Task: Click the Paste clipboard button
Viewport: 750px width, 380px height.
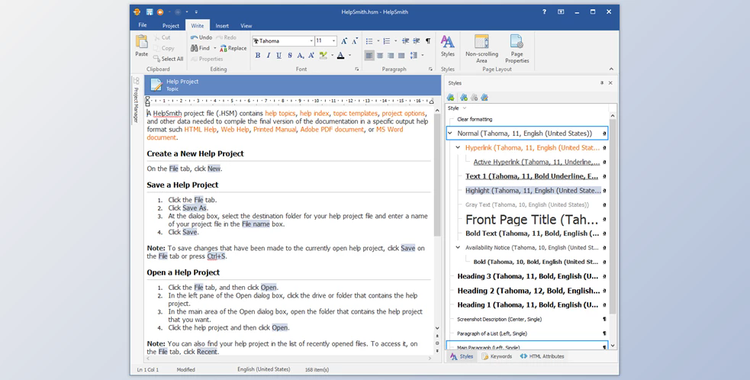Action: [142, 46]
